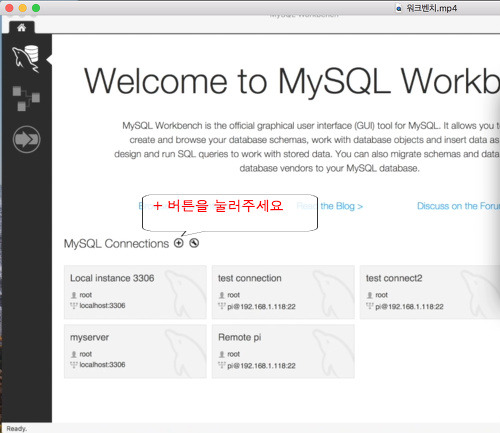This screenshot has width=500, height=433.
Task: Open the test connect2 tile
Action: click(x=430, y=292)
